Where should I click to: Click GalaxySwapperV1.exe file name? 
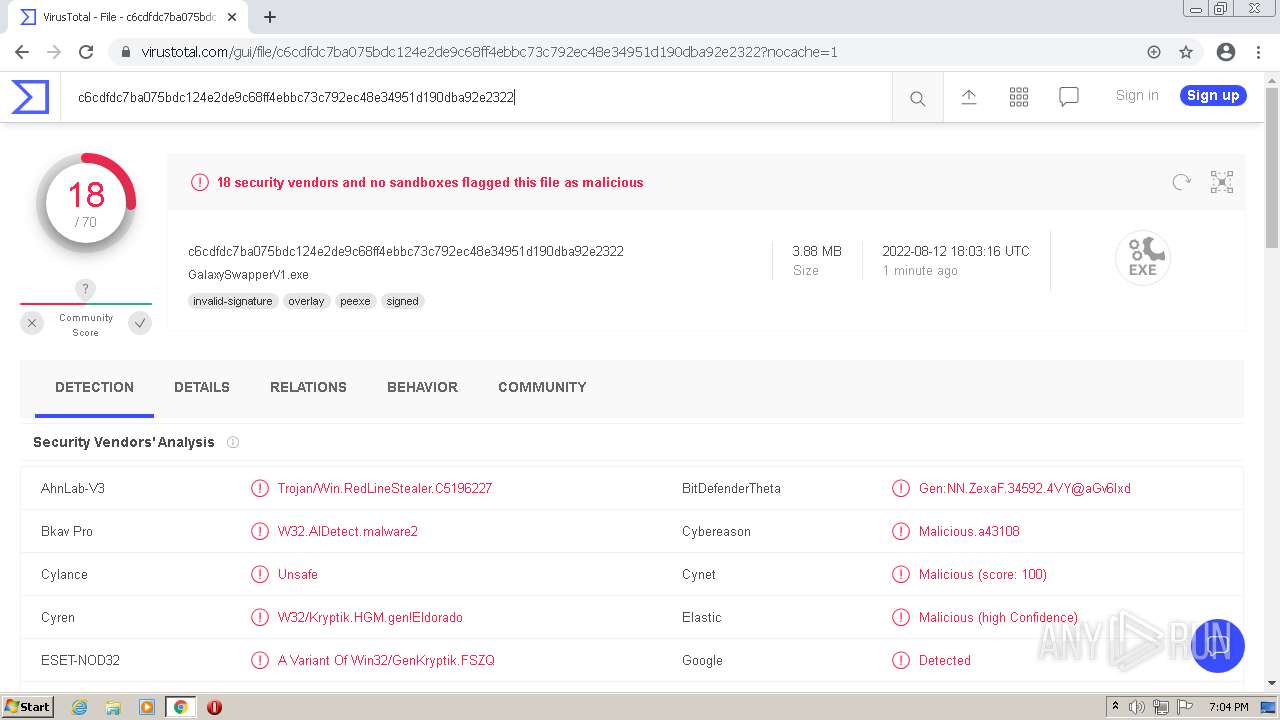[x=248, y=274]
